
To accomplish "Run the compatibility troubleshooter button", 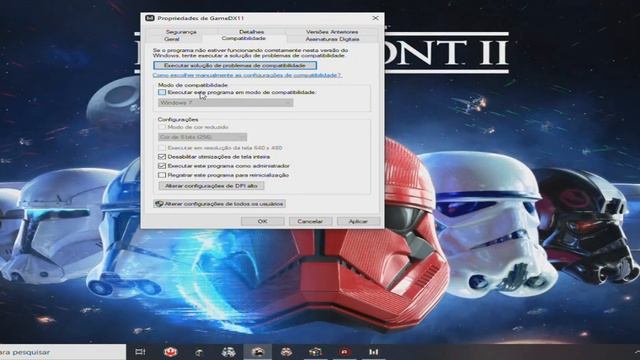I will pos(235,65).
